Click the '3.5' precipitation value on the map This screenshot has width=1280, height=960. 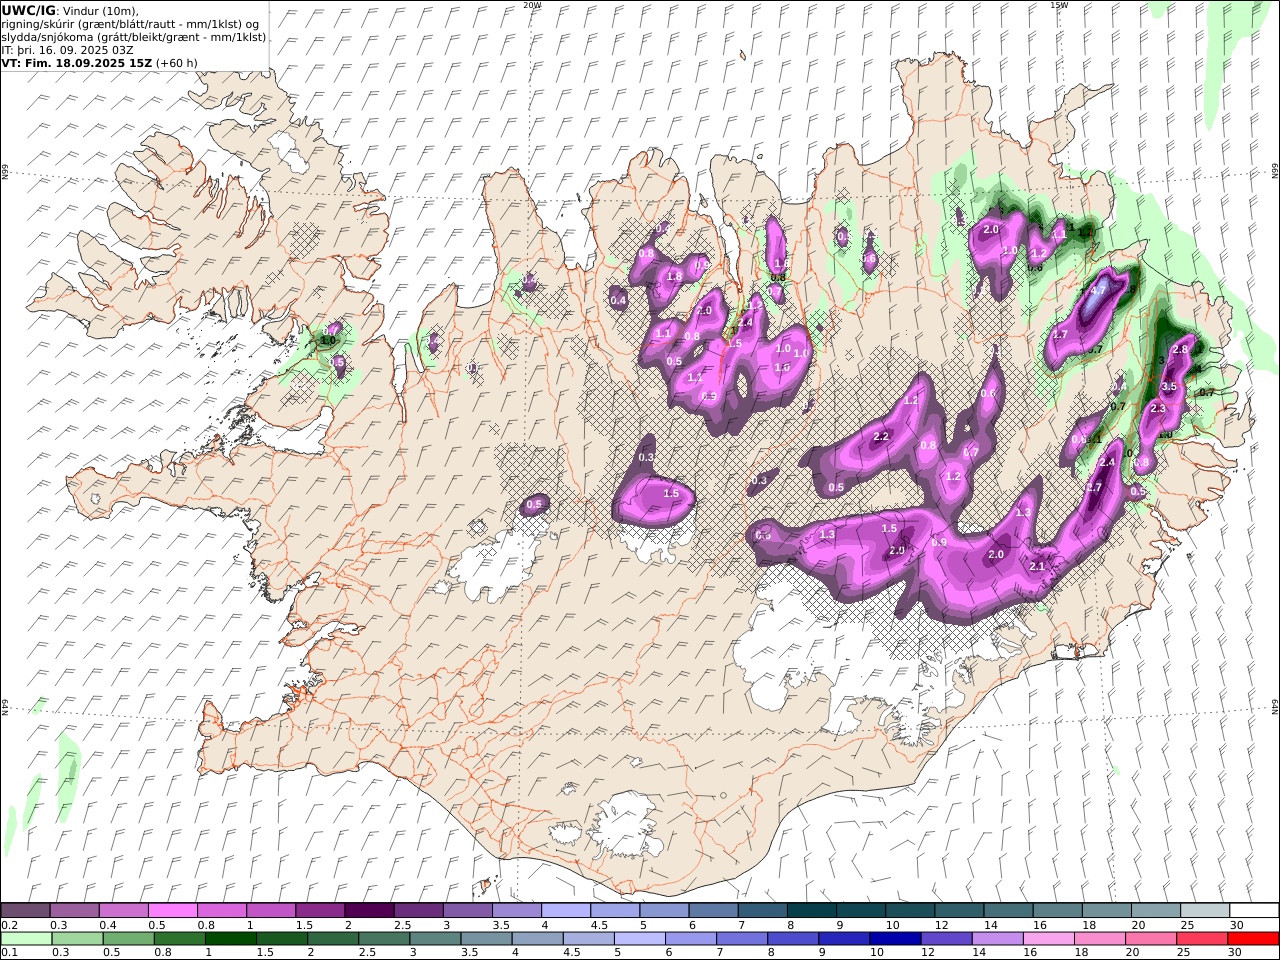point(1169,386)
